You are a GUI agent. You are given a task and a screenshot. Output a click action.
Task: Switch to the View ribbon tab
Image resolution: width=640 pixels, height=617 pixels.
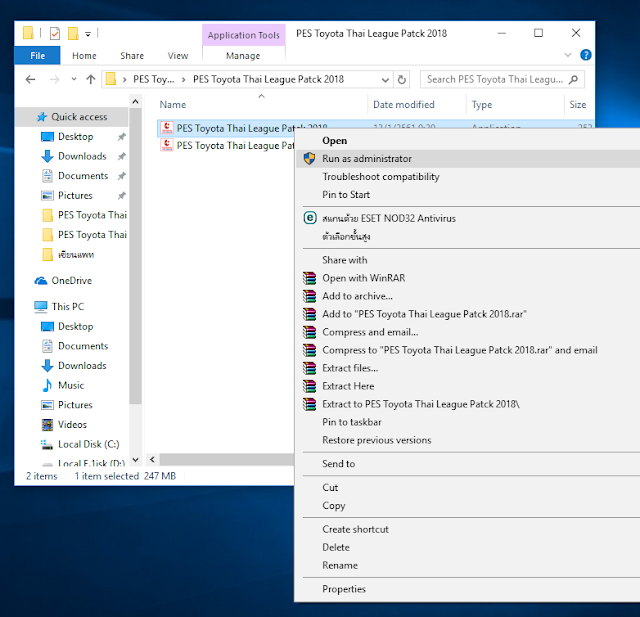[178, 55]
